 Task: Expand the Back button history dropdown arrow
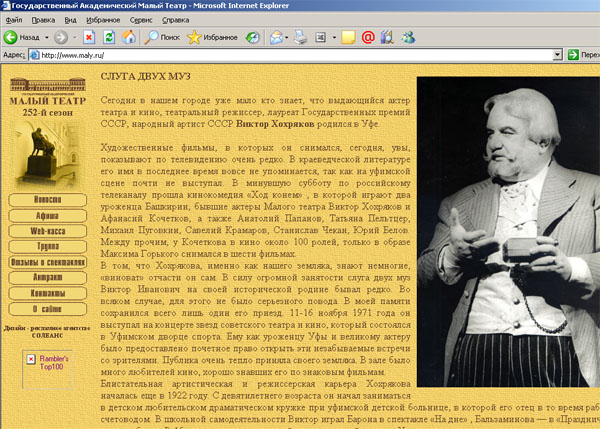(x=45, y=37)
